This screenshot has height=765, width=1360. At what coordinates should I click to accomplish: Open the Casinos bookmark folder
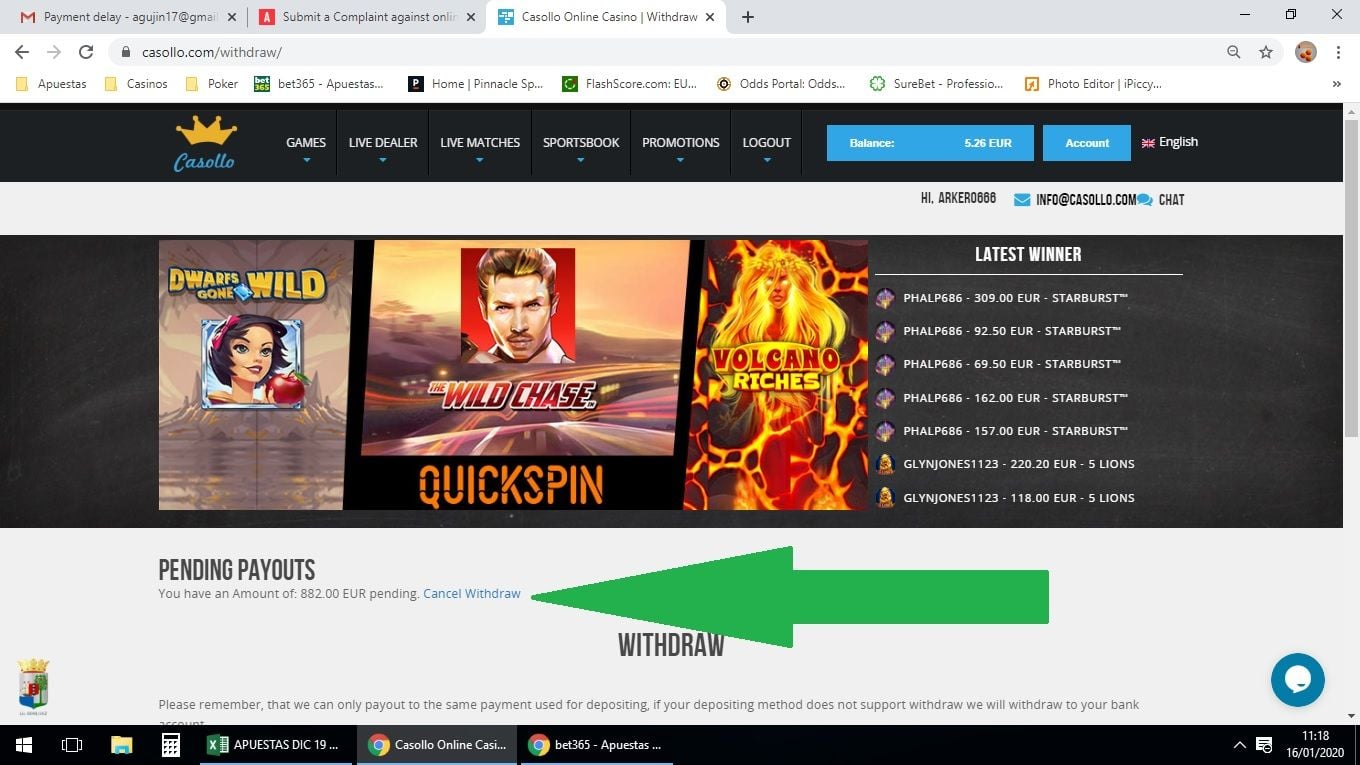click(136, 84)
